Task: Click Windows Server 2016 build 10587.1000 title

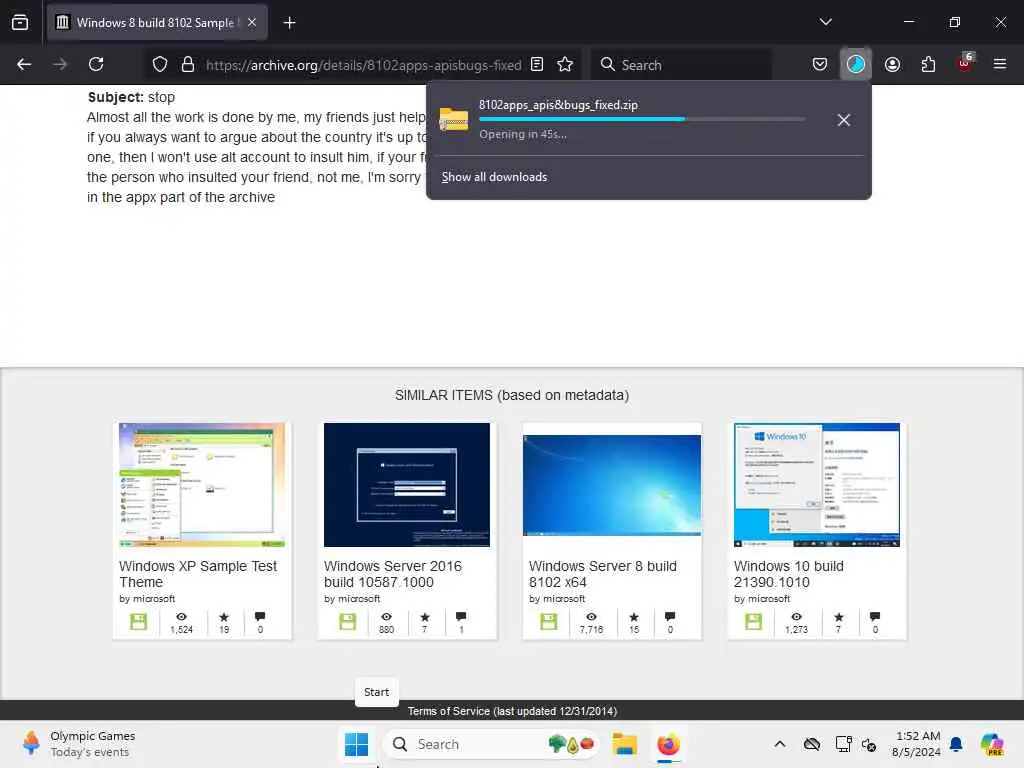Action: (x=392, y=574)
